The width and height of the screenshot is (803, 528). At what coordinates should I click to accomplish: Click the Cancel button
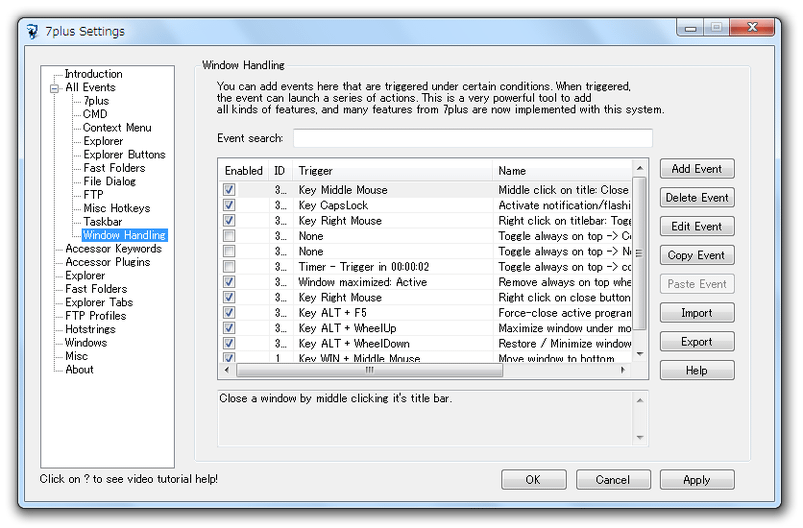pyautogui.click(x=613, y=480)
